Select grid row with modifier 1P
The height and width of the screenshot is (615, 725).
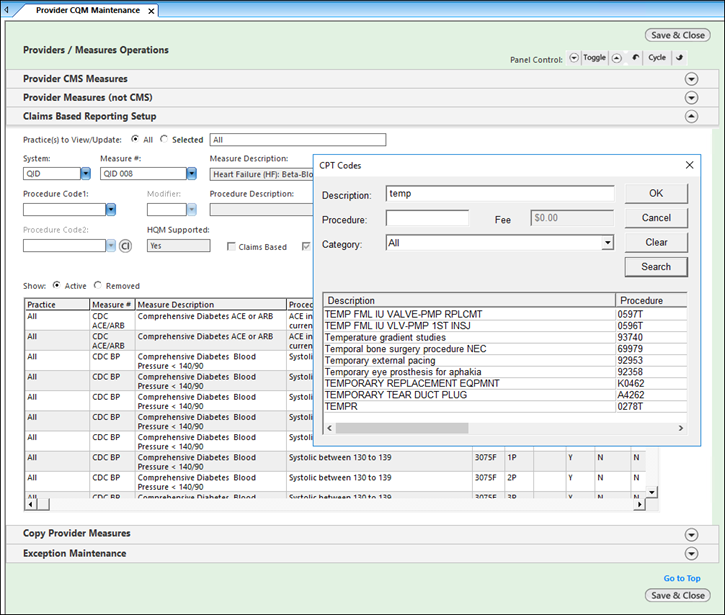(335, 461)
